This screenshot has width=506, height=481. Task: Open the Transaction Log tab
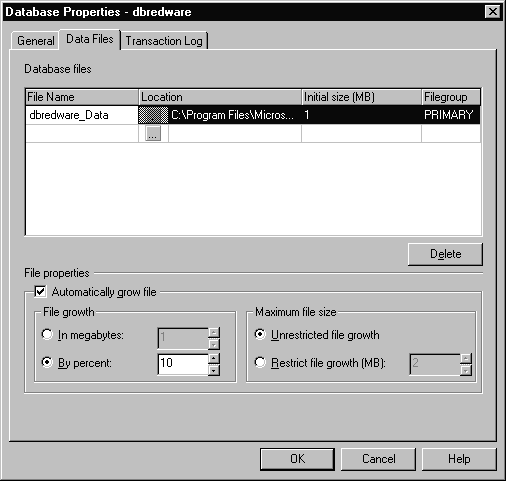(164, 41)
